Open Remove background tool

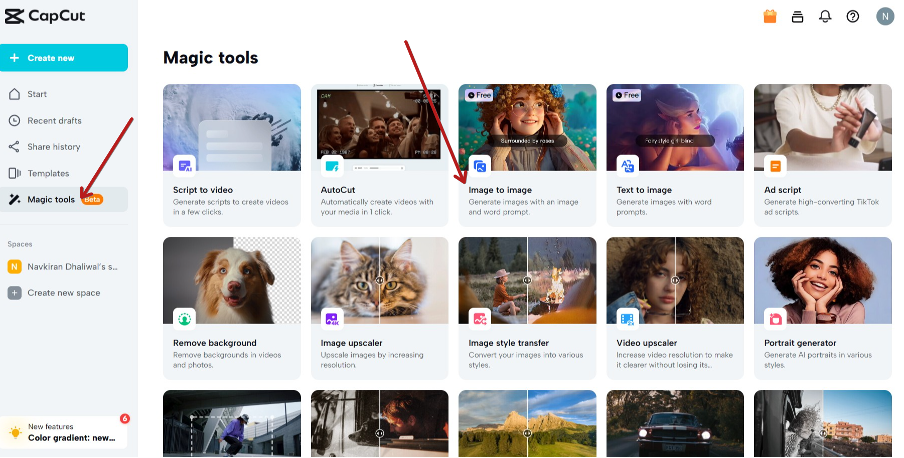point(232,309)
